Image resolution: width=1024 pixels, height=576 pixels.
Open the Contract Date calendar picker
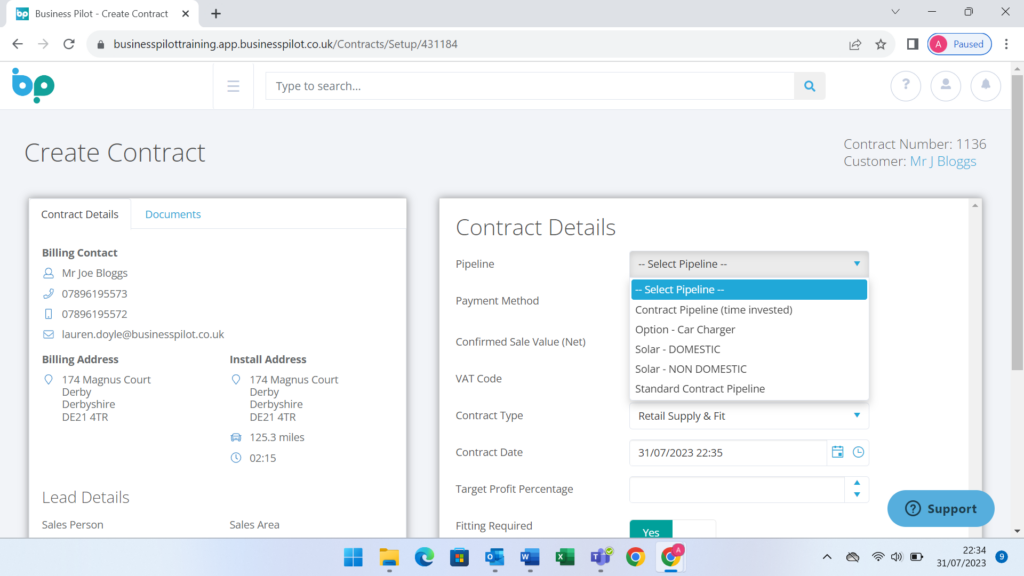[838, 452]
